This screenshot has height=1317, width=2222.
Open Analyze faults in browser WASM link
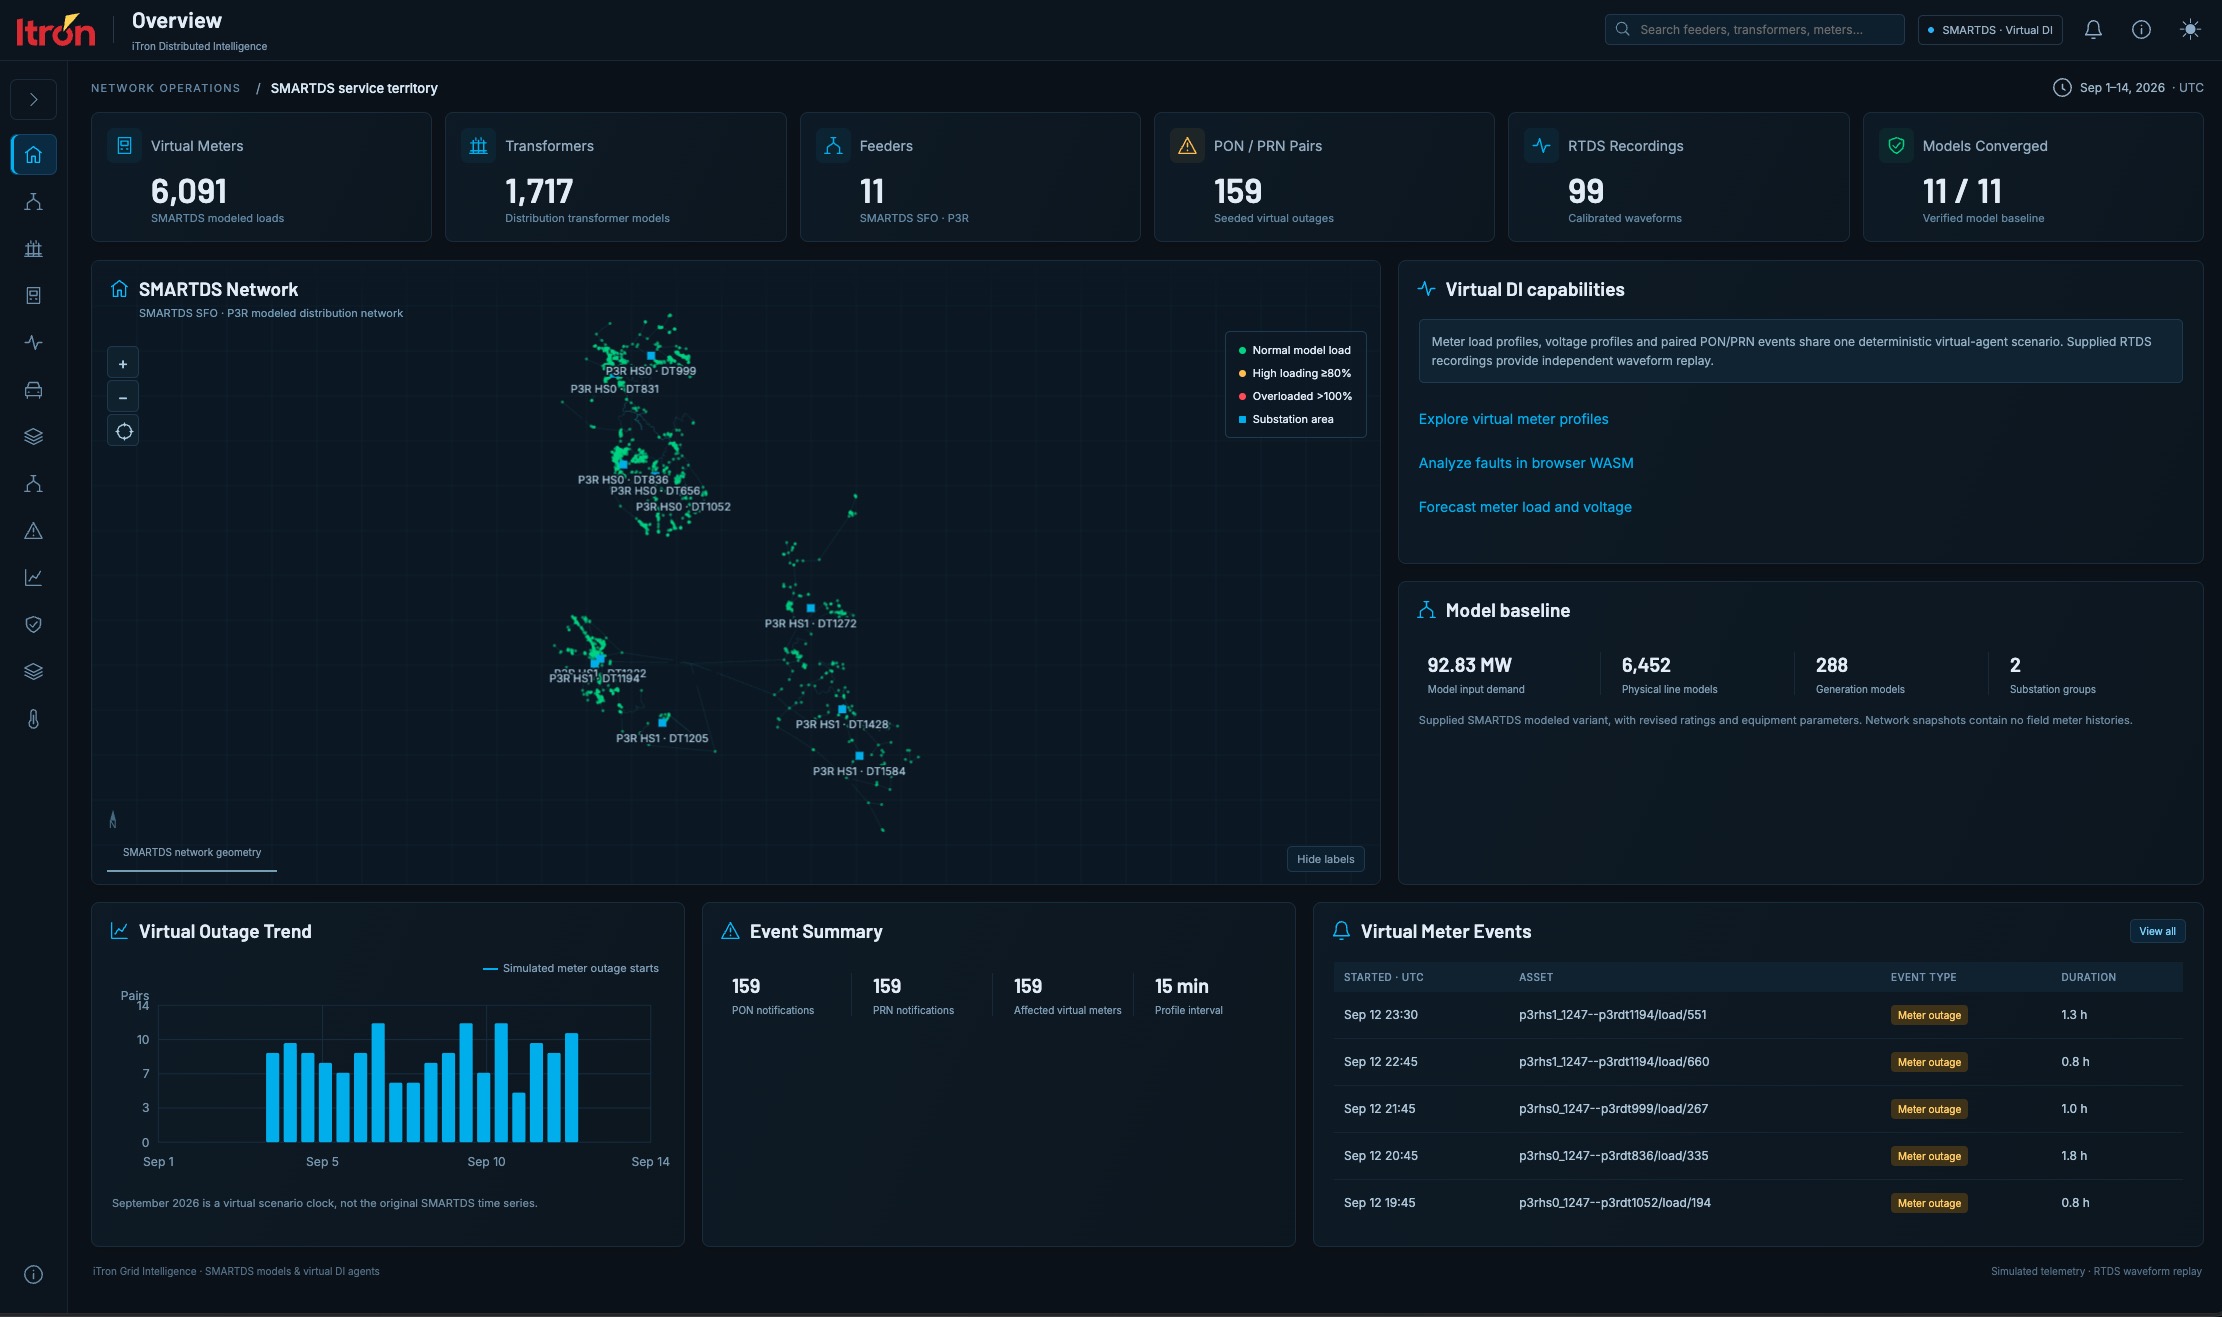point(1526,463)
